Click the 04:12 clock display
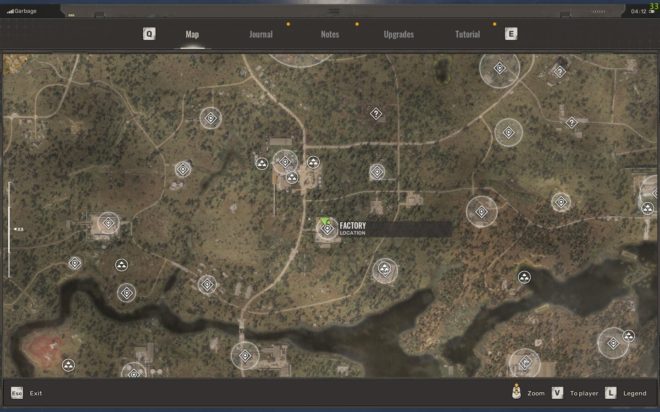Screen dimensions: 660x412 pyautogui.click(x=638, y=11)
